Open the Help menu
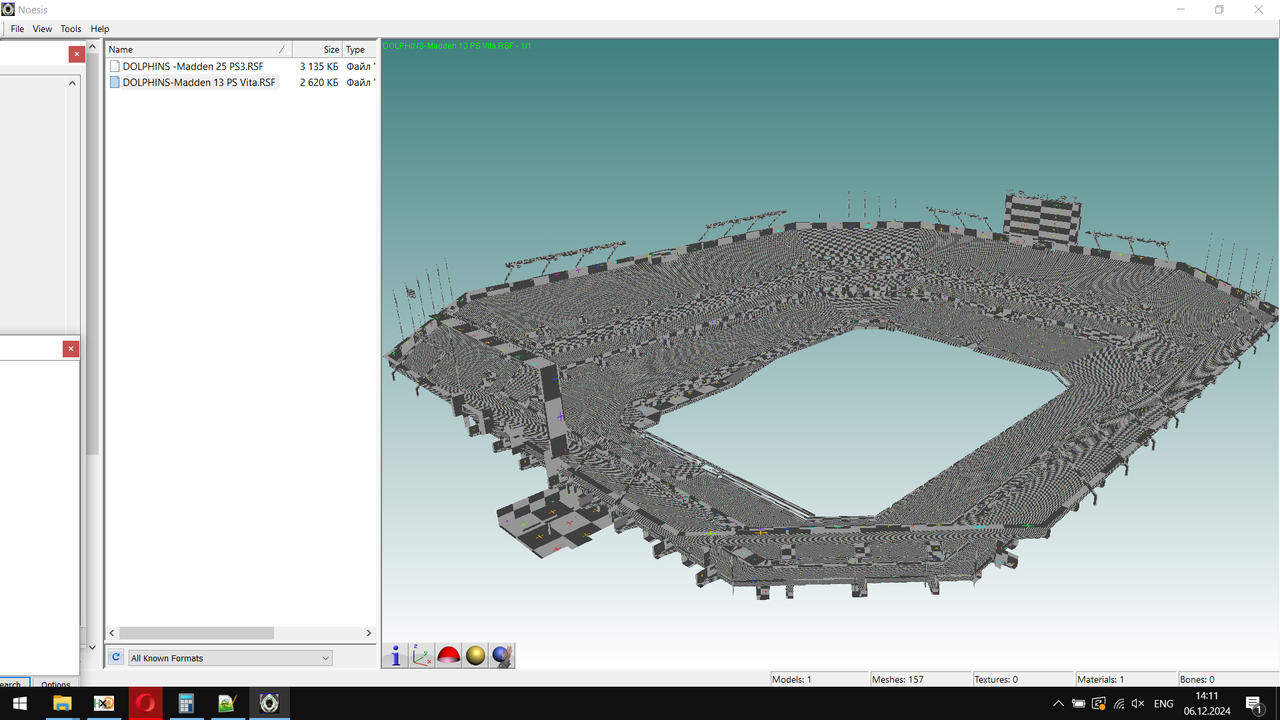This screenshot has width=1280, height=720. click(x=100, y=29)
